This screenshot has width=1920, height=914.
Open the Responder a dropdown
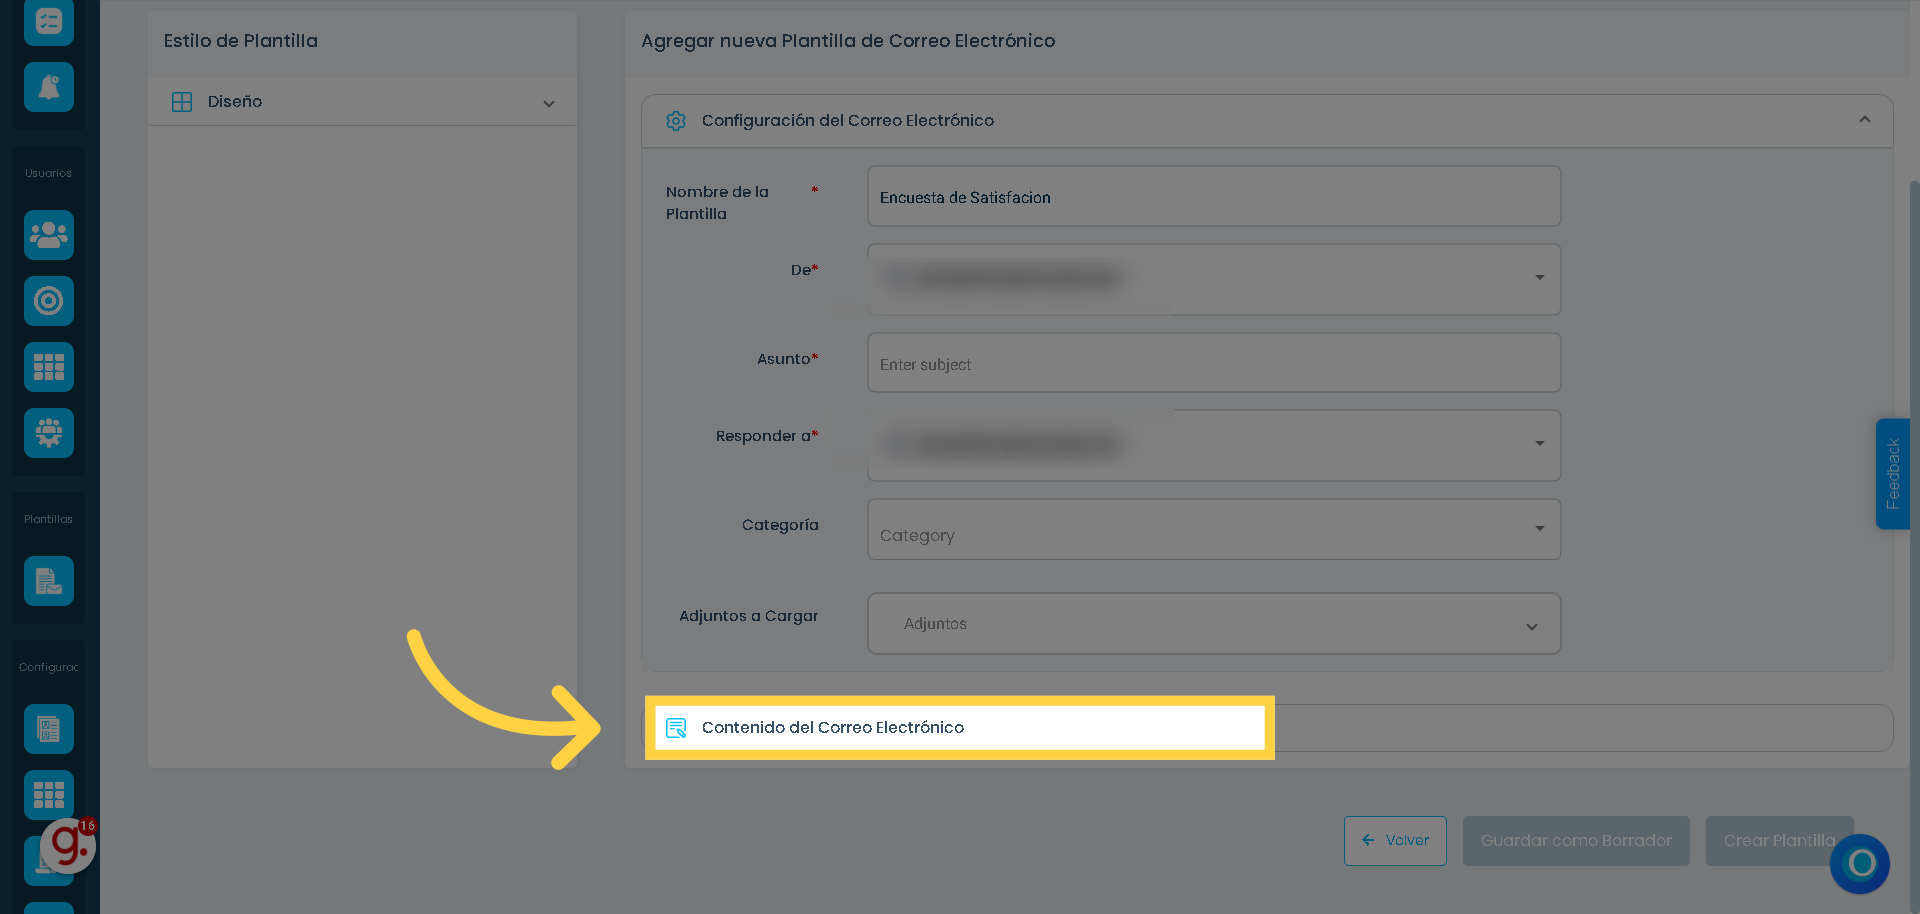(x=1214, y=445)
